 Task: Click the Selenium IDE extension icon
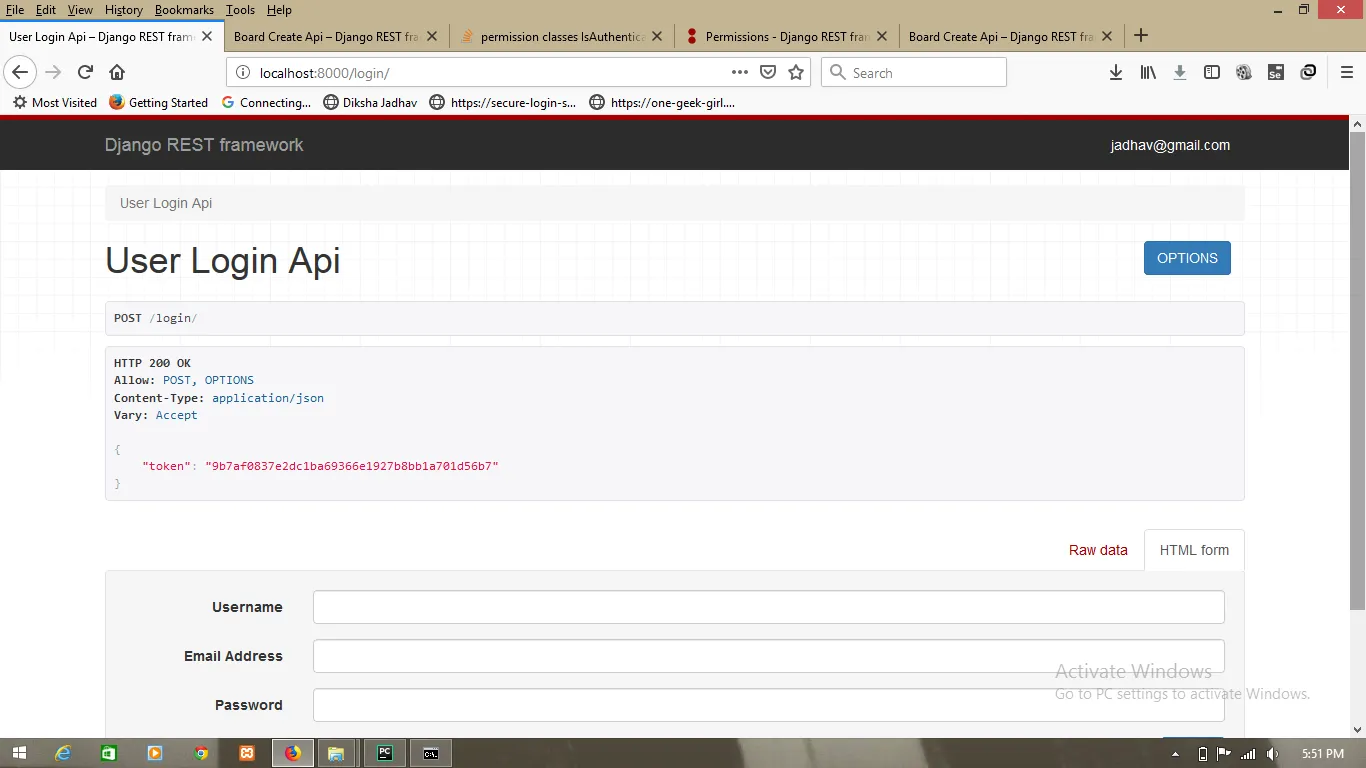click(x=1275, y=72)
